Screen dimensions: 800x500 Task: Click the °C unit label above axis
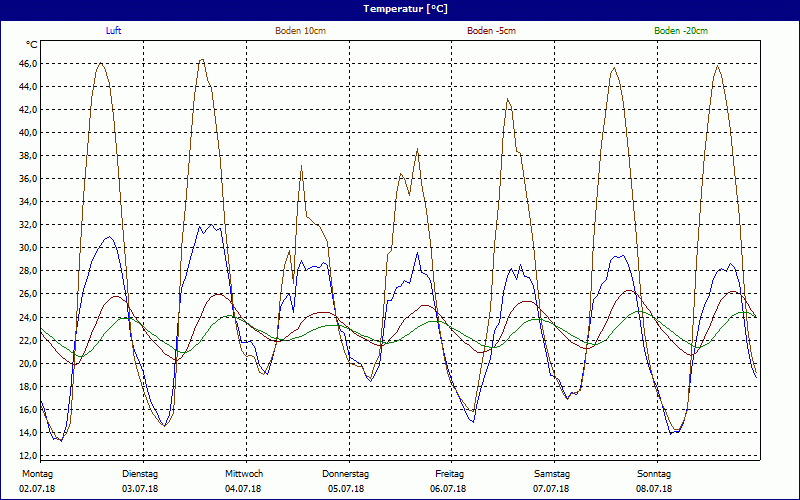point(32,45)
